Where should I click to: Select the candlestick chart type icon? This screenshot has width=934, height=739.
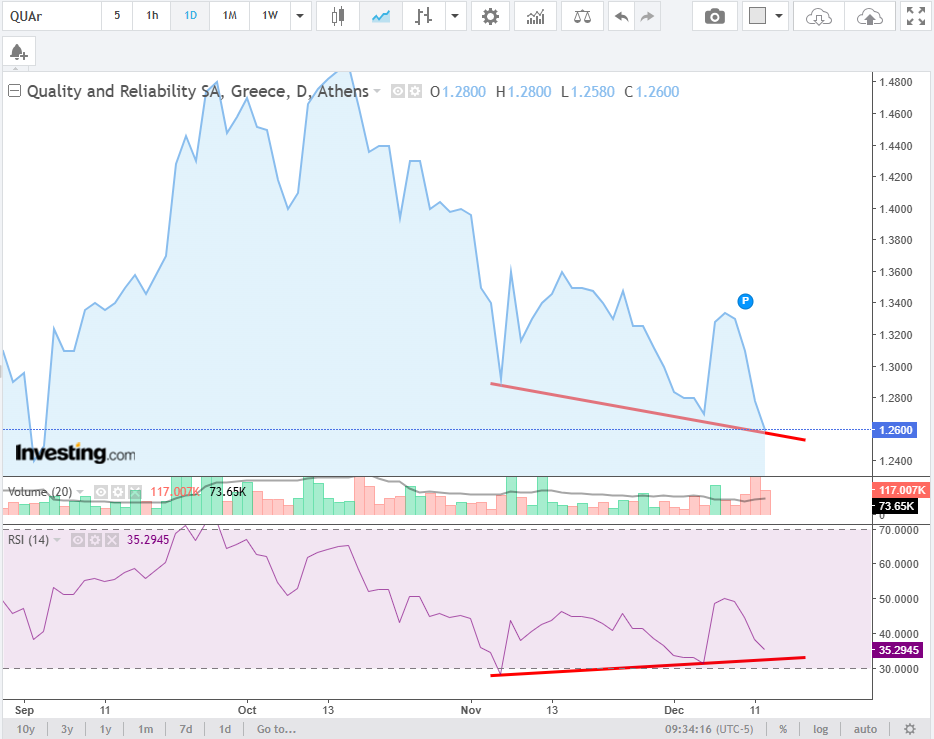point(338,16)
